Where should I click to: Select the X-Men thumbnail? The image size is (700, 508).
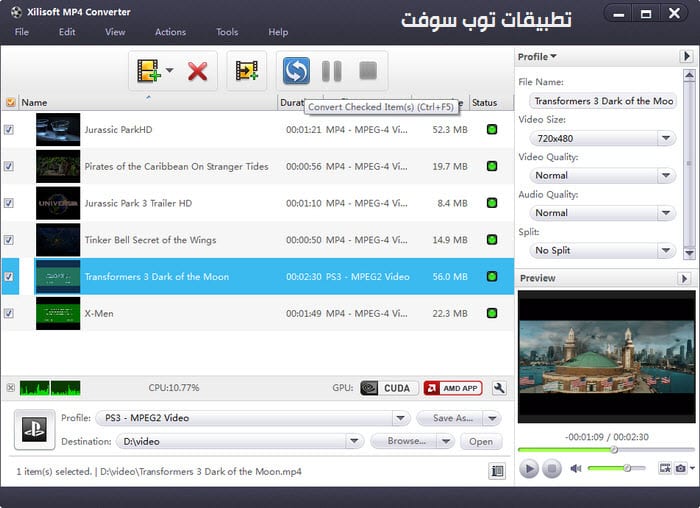[x=58, y=313]
